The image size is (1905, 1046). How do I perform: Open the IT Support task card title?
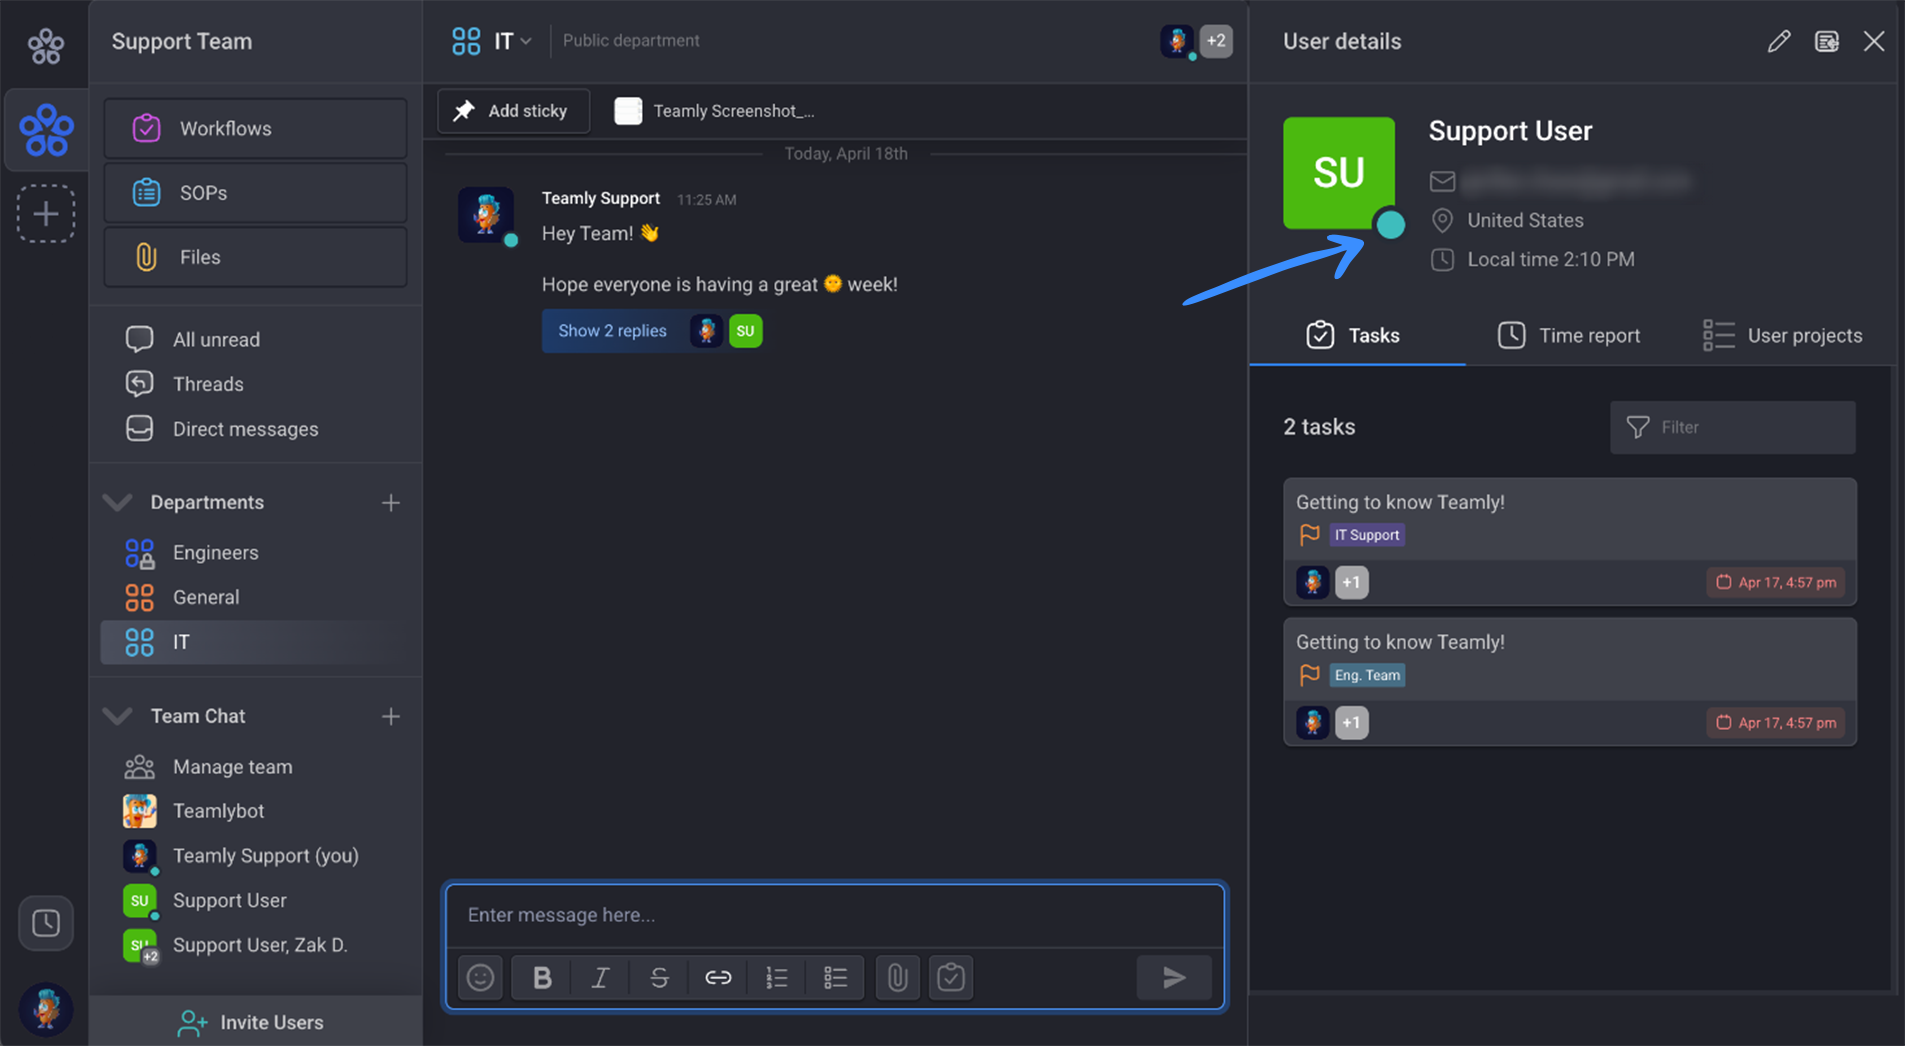[x=1400, y=502]
